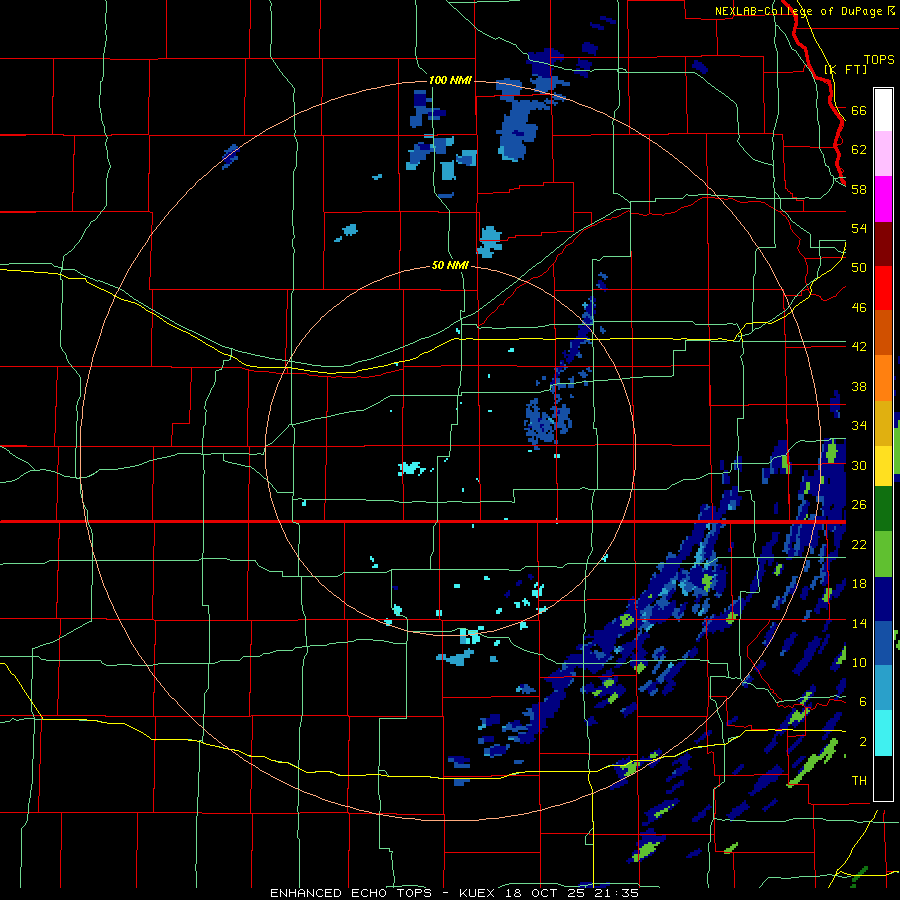900x900 pixels.
Task: Pick the bright red legend swatch
Action: (x=883, y=288)
